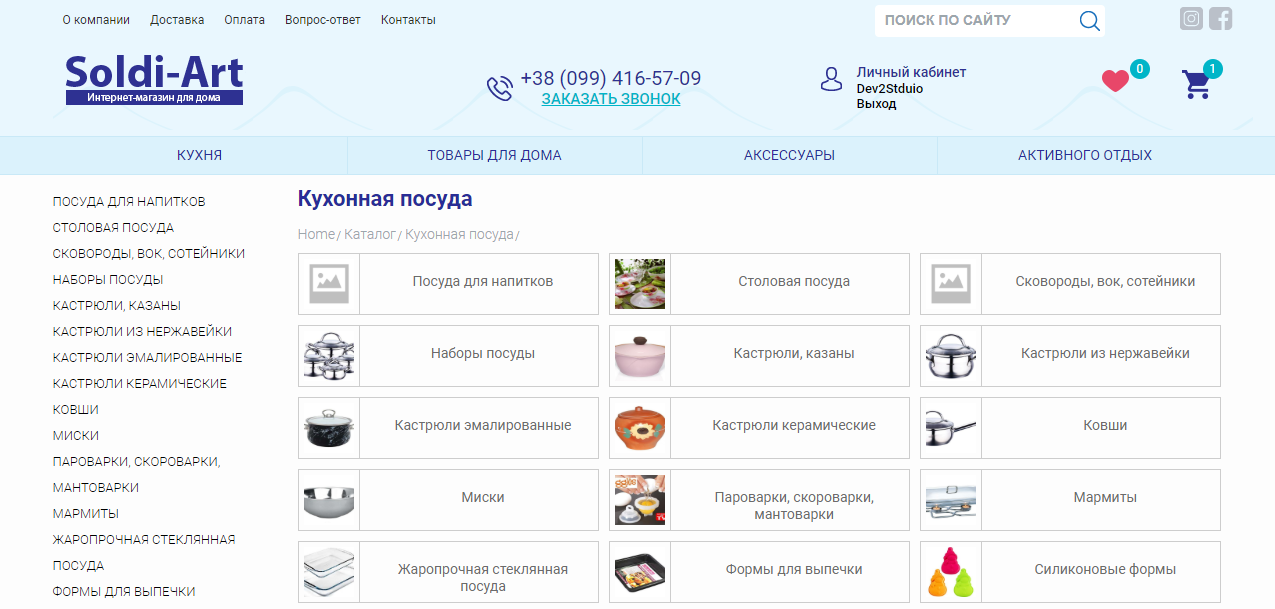Screen dimensions: 1275x609
Task: Select НАБОРЫ ПОСУДЫ in sidebar
Action: pyautogui.click(x=108, y=280)
